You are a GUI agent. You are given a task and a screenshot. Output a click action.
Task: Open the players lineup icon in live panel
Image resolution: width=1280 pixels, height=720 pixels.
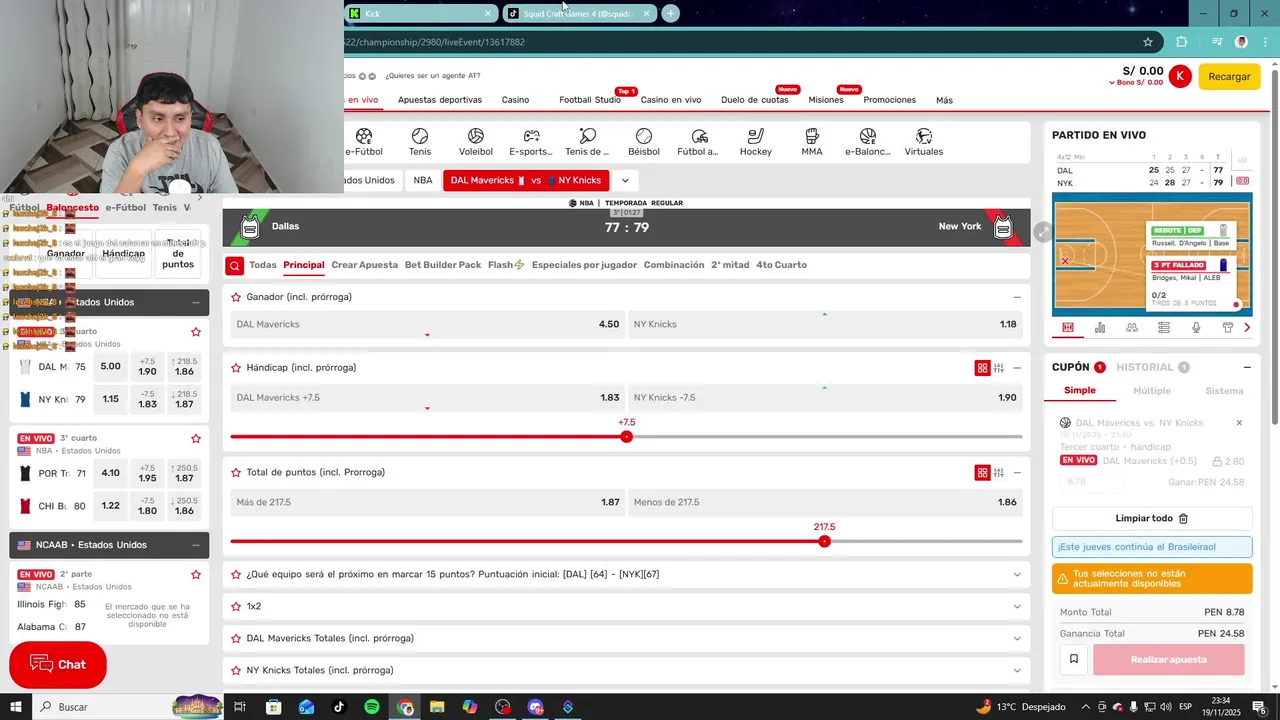pos(1132,327)
